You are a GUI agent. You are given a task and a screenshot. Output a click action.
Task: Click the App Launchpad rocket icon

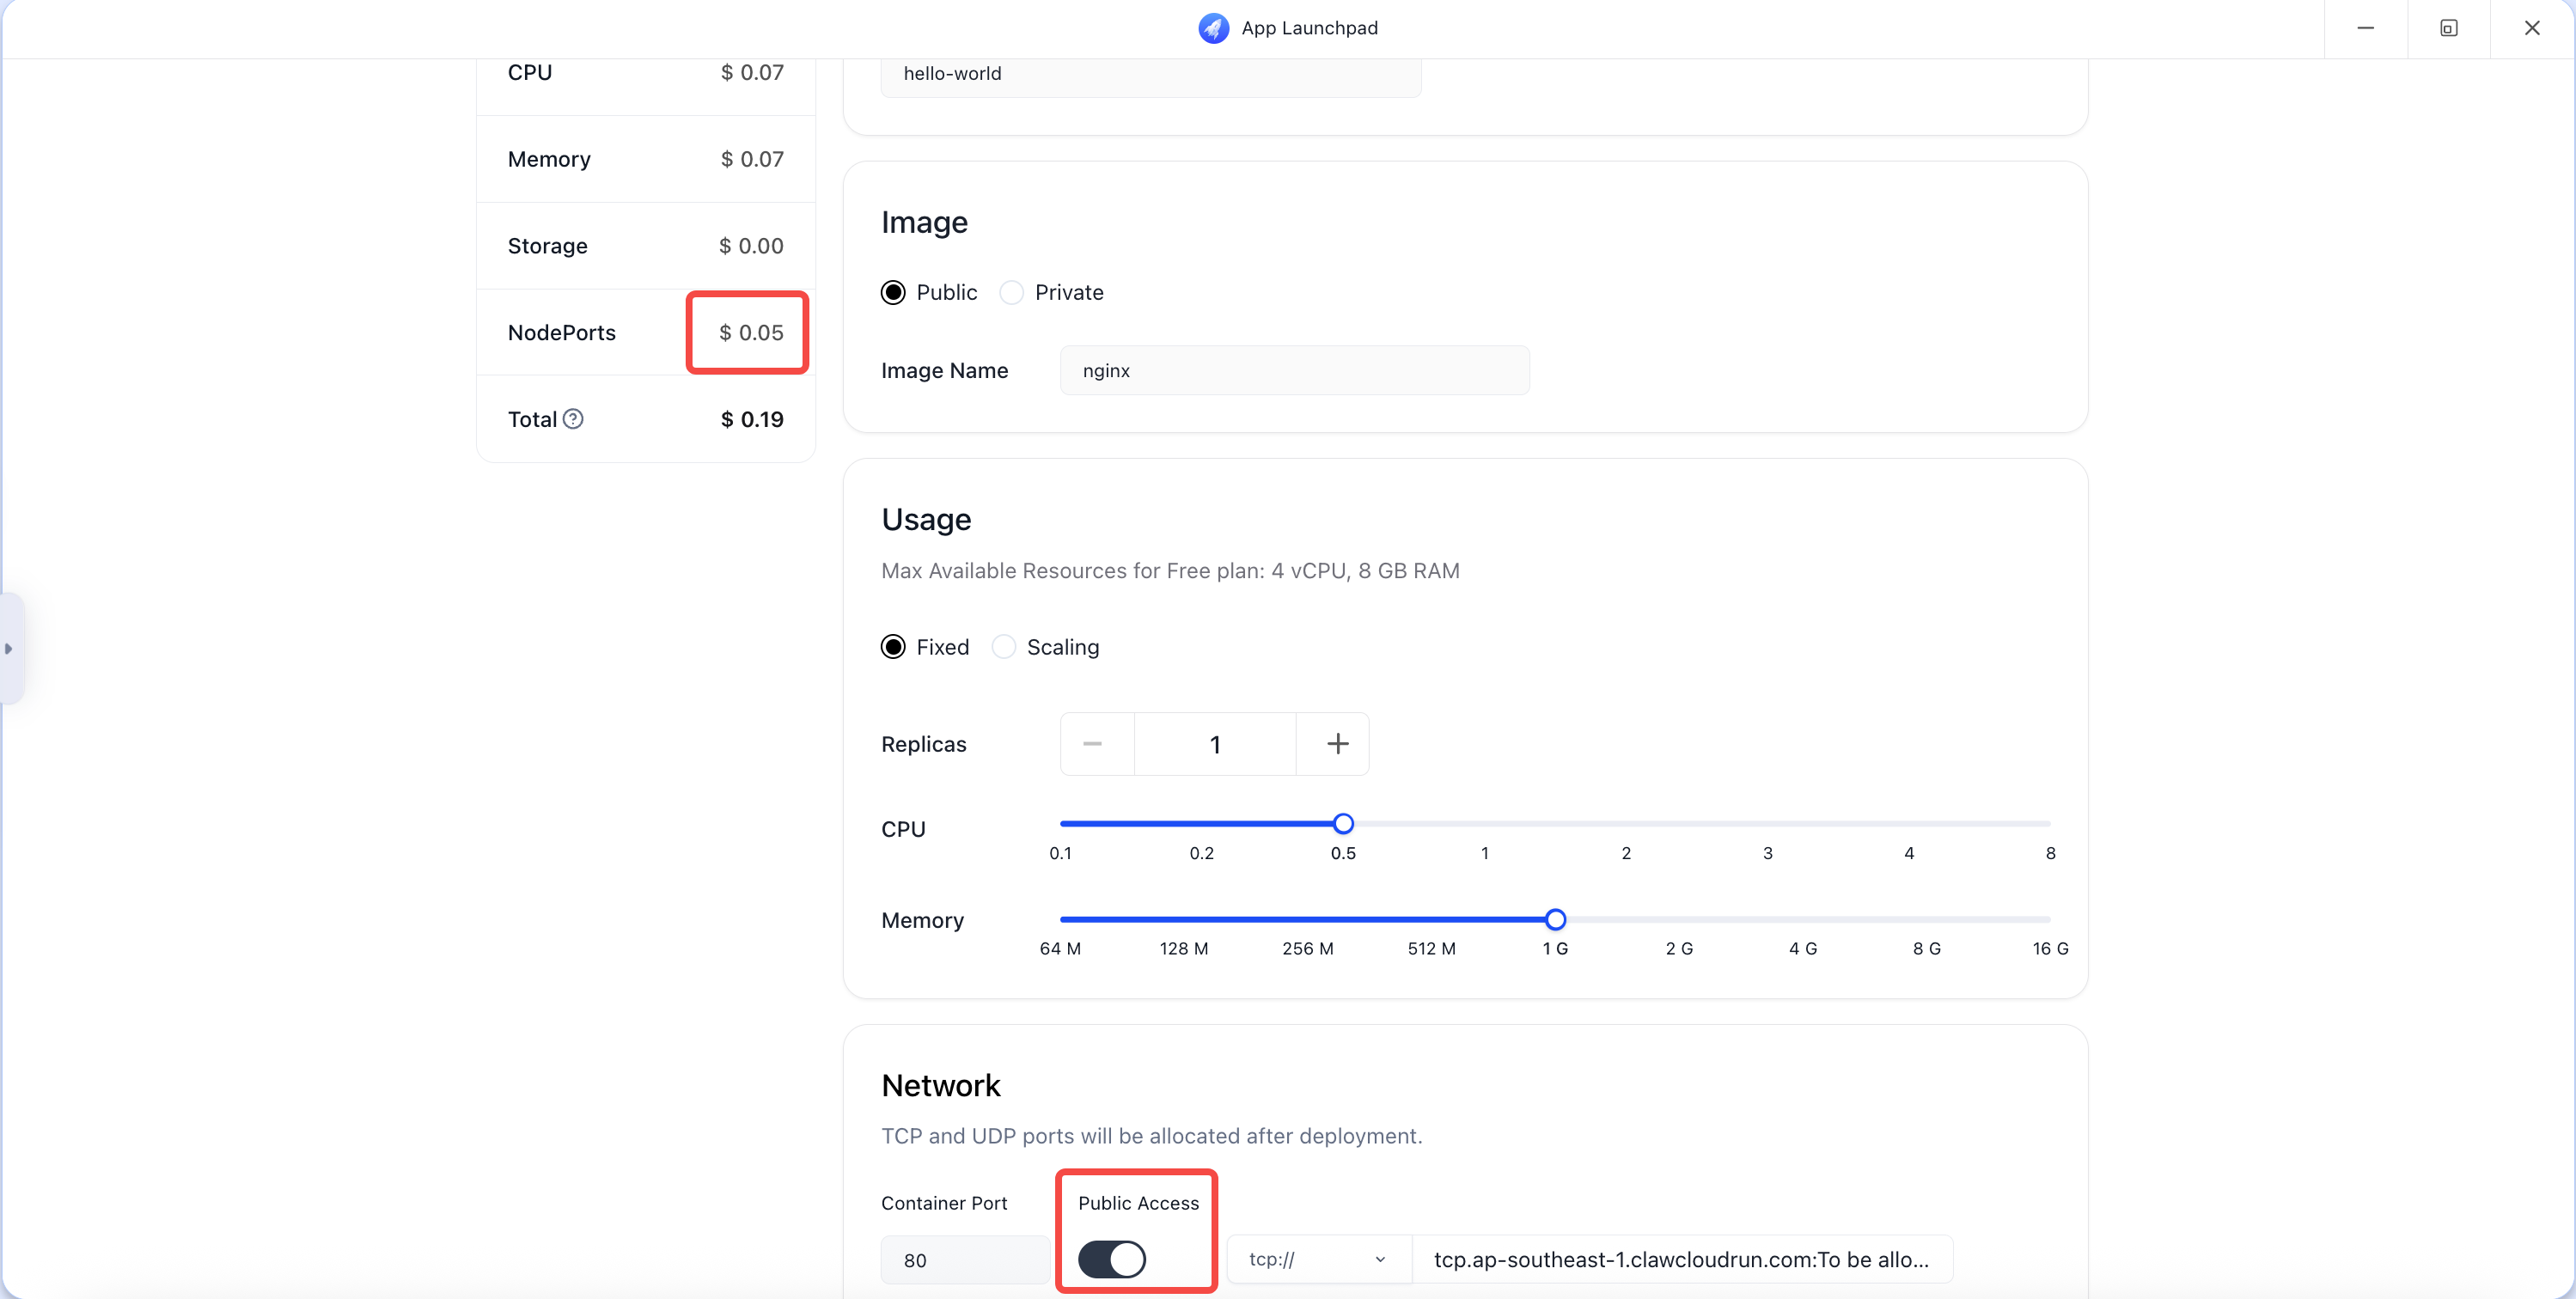tap(1213, 28)
